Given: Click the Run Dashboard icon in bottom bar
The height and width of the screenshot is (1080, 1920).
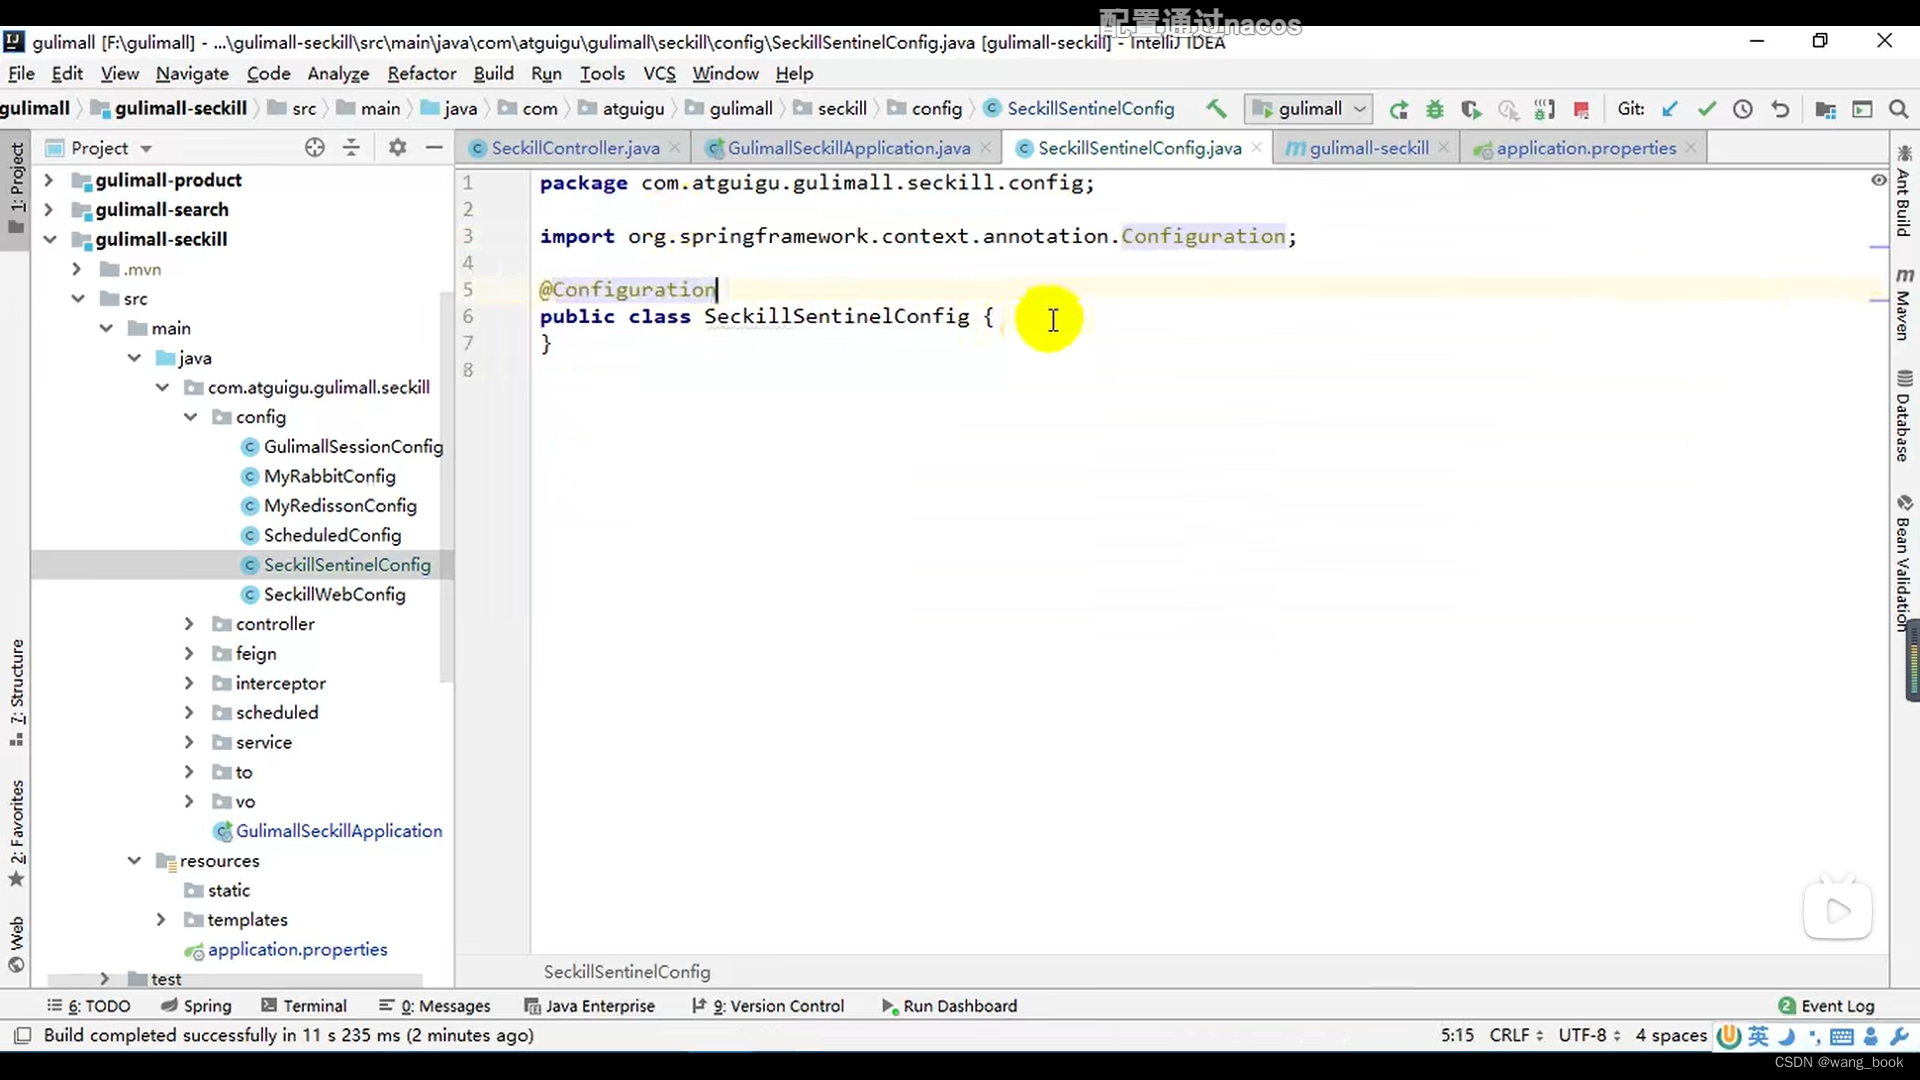Looking at the screenshot, I should (x=886, y=1005).
